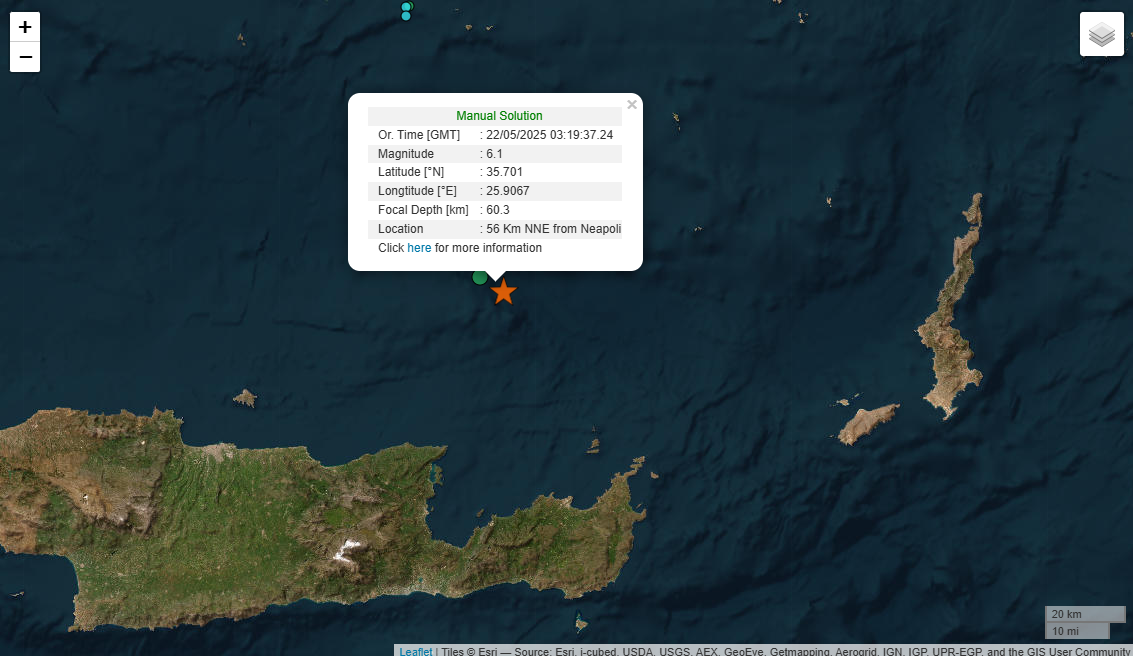Click the 'Manual Solution' popup heading
Image resolution: width=1133 pixels, height=656 pixels.
point(499,116)
